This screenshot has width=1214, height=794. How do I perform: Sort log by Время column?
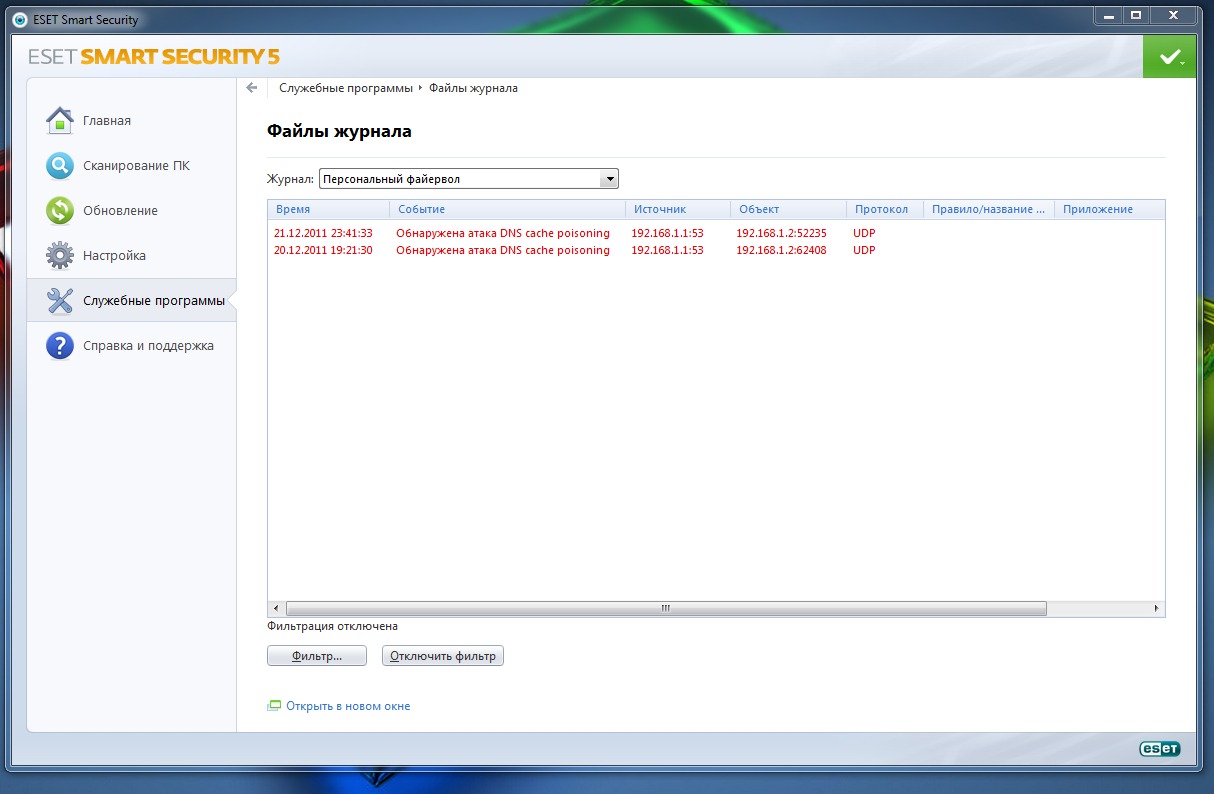(x=328, y=209)
